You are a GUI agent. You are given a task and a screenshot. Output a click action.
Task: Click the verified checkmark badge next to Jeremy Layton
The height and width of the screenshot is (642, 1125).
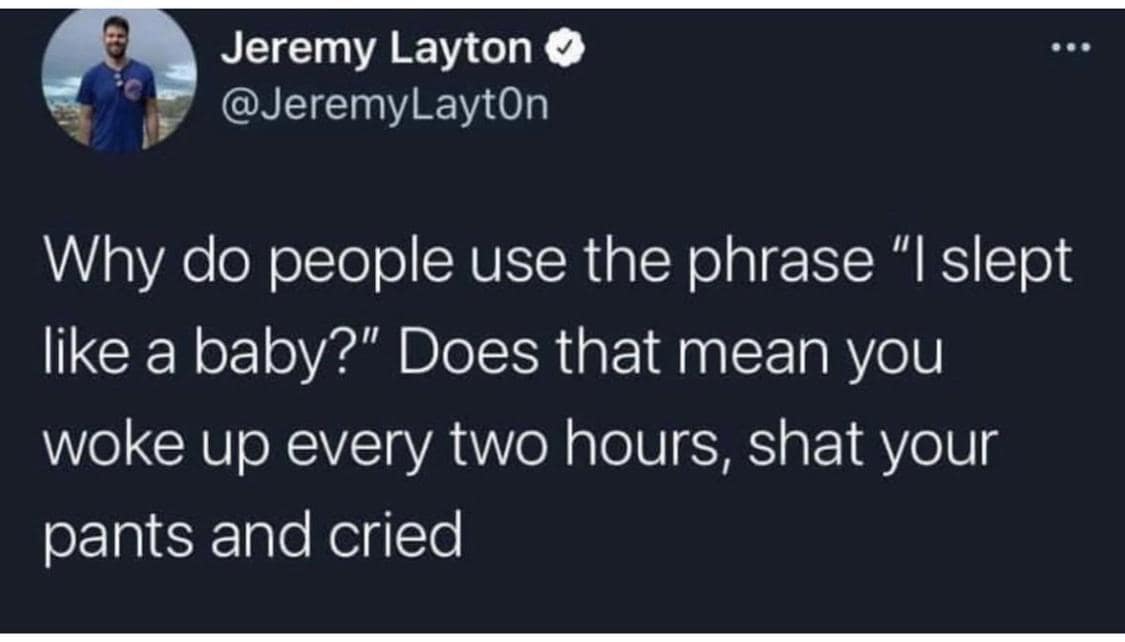pyautogui.click(x=566, y=48)
